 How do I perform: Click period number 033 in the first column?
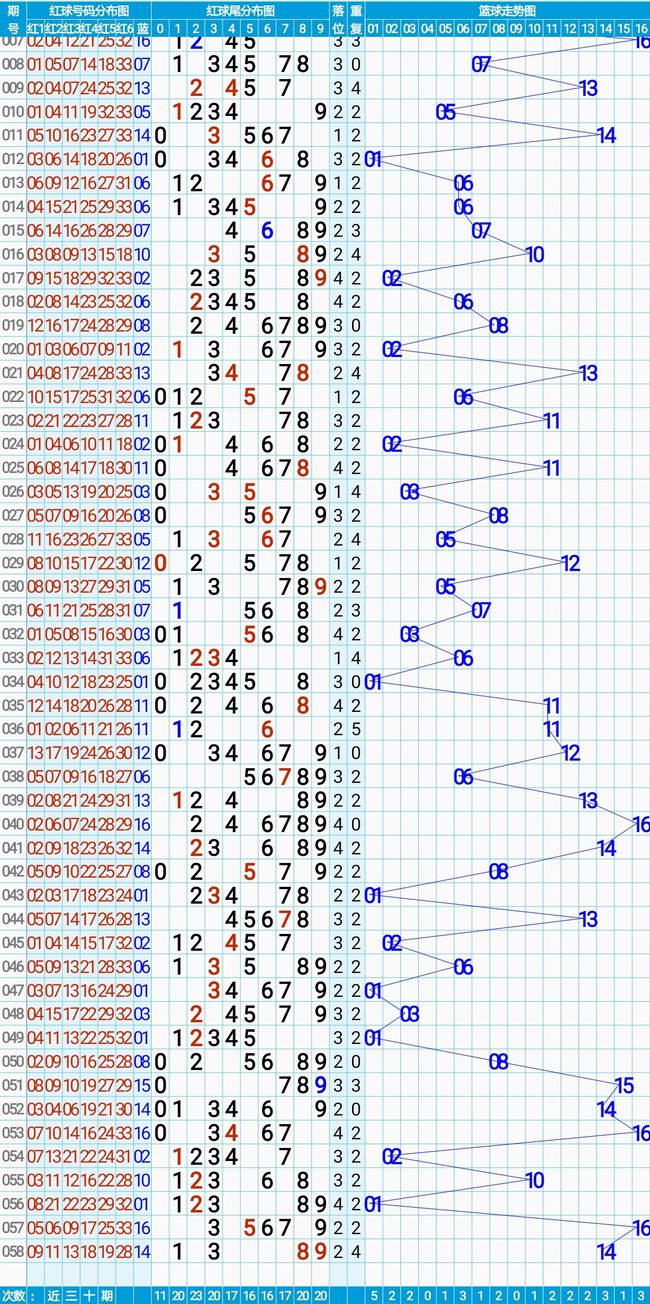click(12, 657)
